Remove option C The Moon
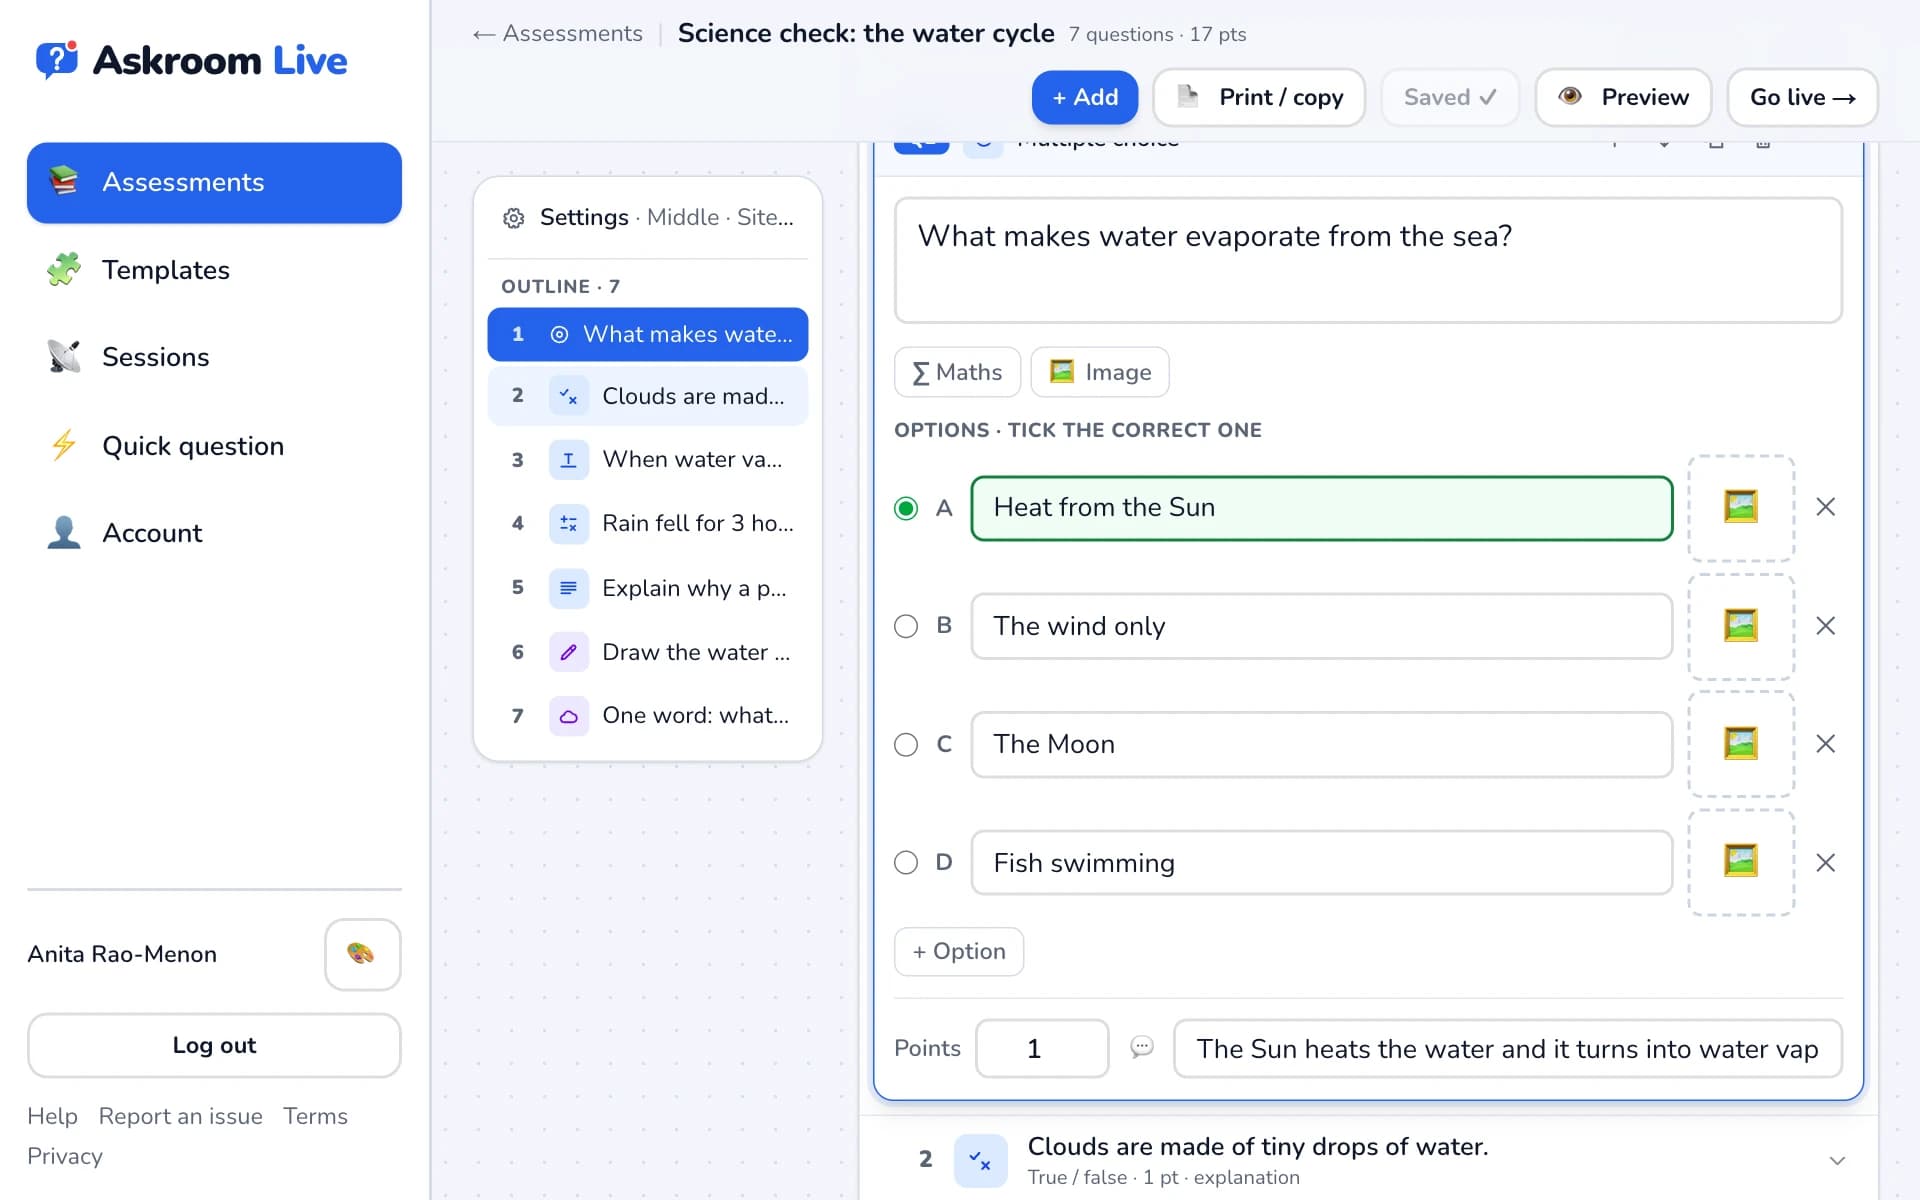Image resolution: width=1920 pixels, height=1200 pixels. point(1825,744)
